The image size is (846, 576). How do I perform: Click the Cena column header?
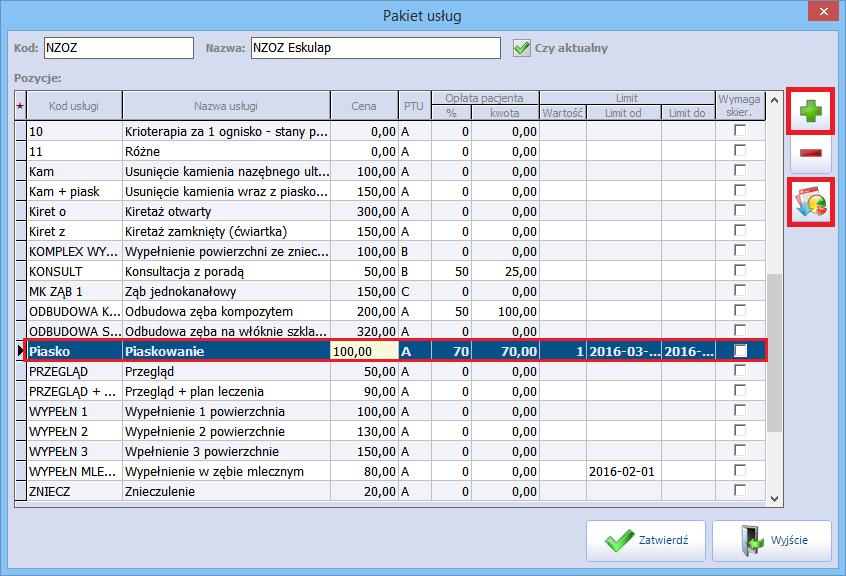[x=364, y=106]
